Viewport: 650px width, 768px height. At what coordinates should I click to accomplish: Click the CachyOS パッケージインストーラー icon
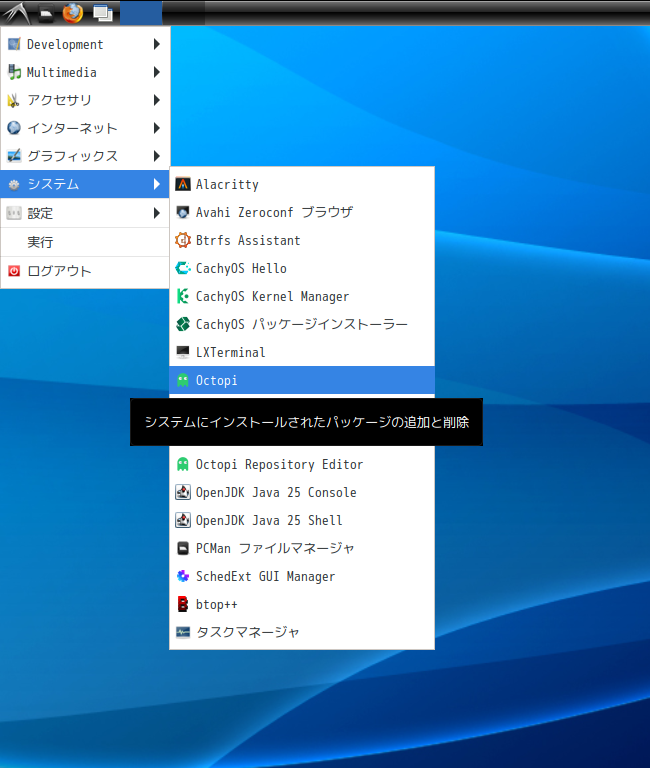tap(183, 324)
